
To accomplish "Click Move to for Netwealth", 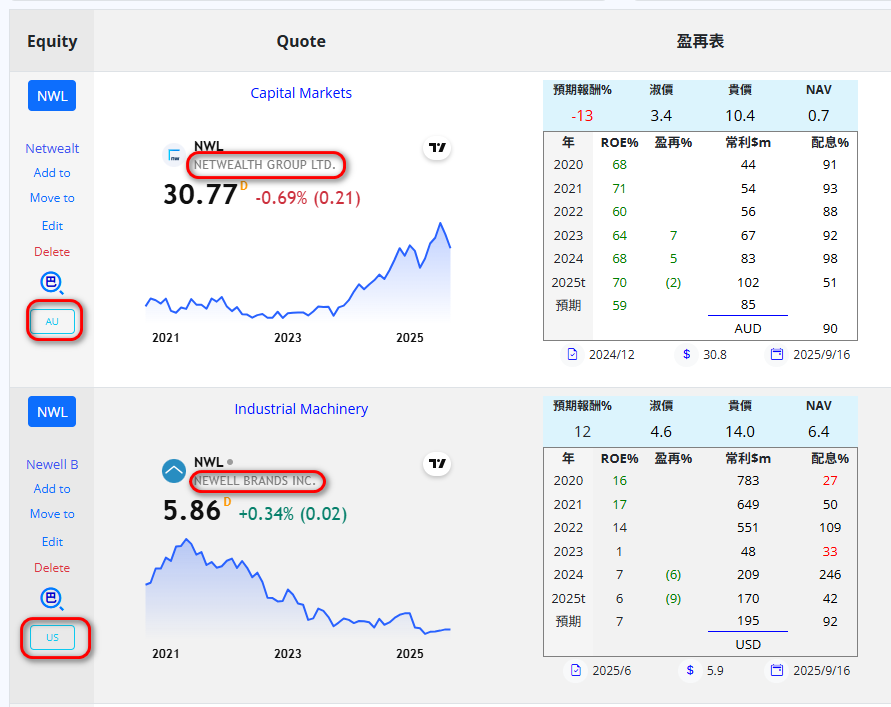I will 52,198.
